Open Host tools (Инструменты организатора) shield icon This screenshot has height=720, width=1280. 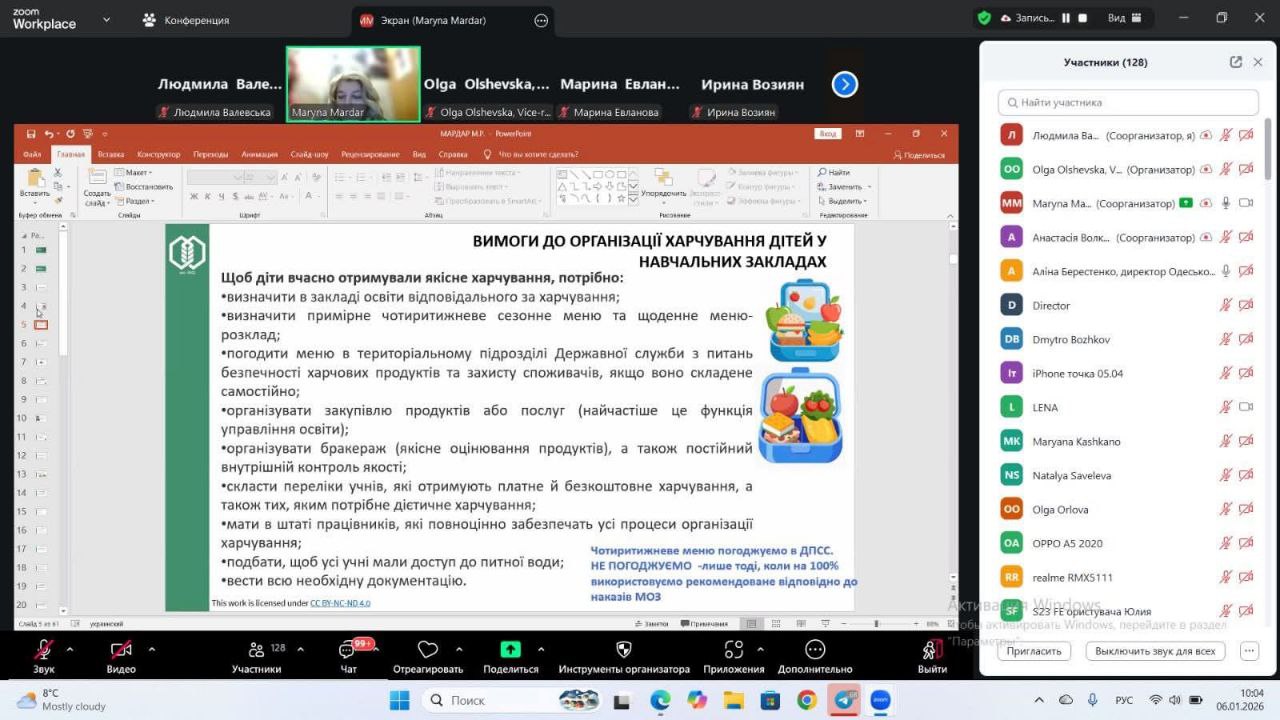pyautogui.click(x=624, y=650)
